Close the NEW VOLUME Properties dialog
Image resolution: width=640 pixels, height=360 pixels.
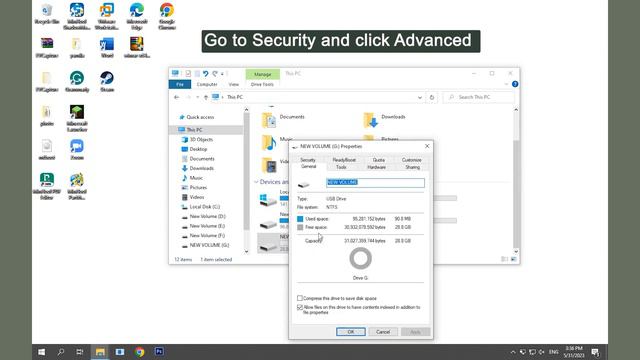click(427, 146)
